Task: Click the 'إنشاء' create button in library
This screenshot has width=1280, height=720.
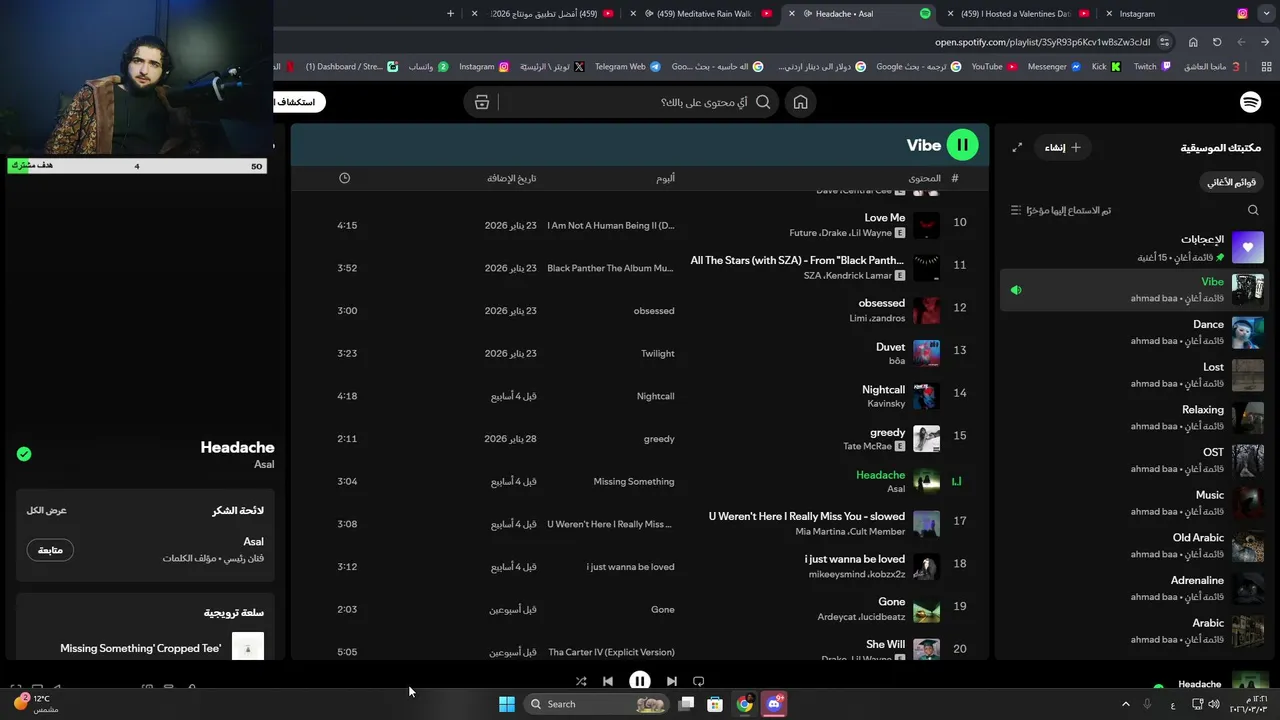Action: pos(1062,147)
